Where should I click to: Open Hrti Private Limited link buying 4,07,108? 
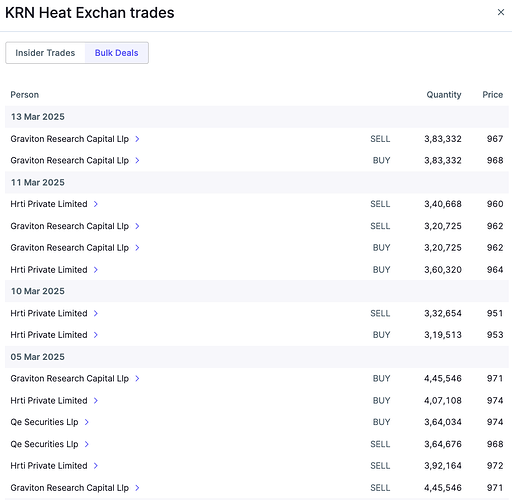coord(49,400)
